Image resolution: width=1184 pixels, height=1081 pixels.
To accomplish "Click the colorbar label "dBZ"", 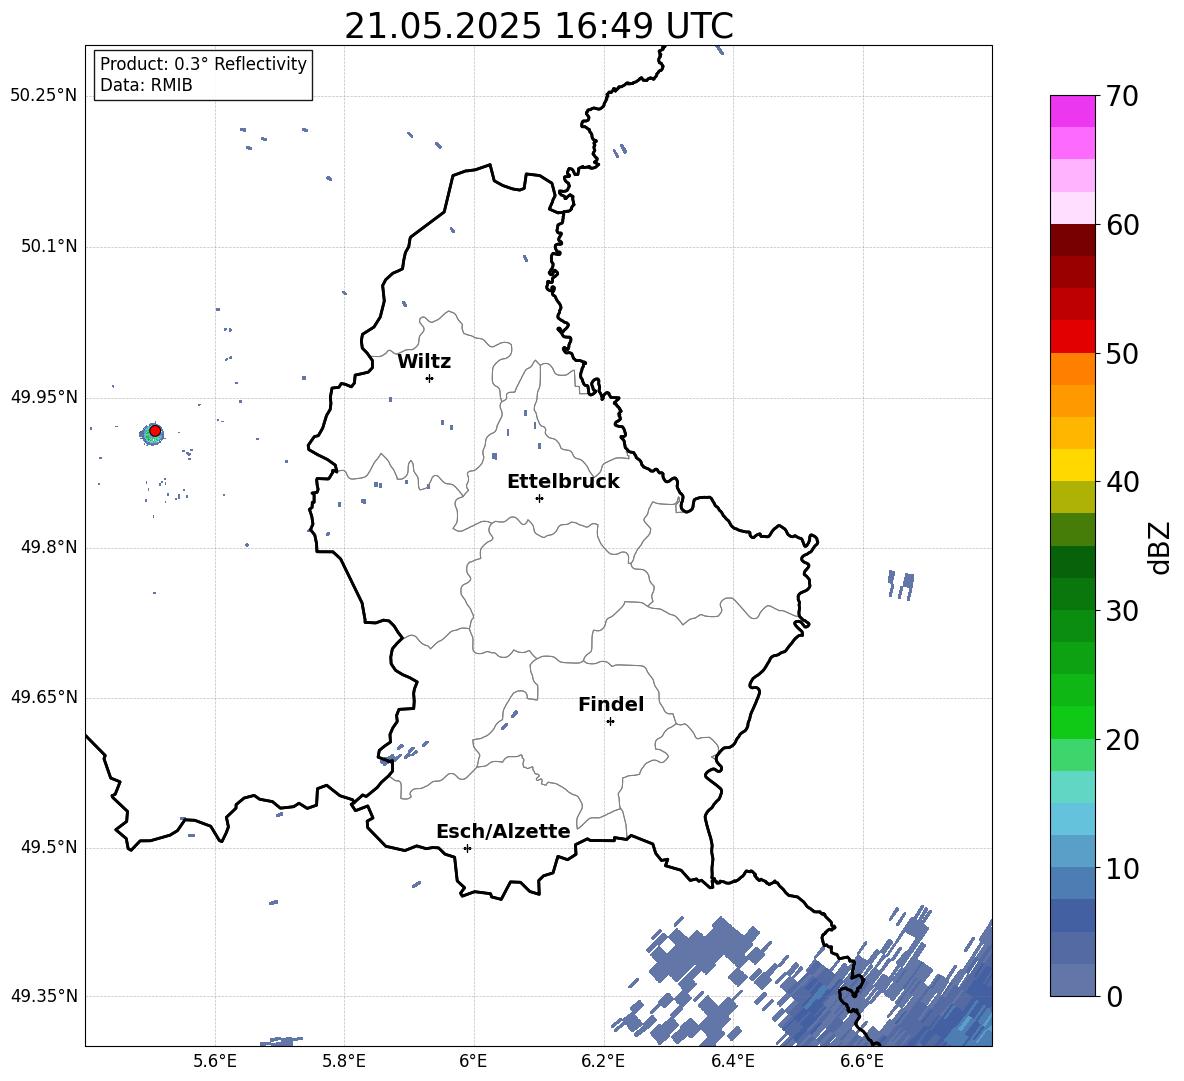I will point(1158,547).
